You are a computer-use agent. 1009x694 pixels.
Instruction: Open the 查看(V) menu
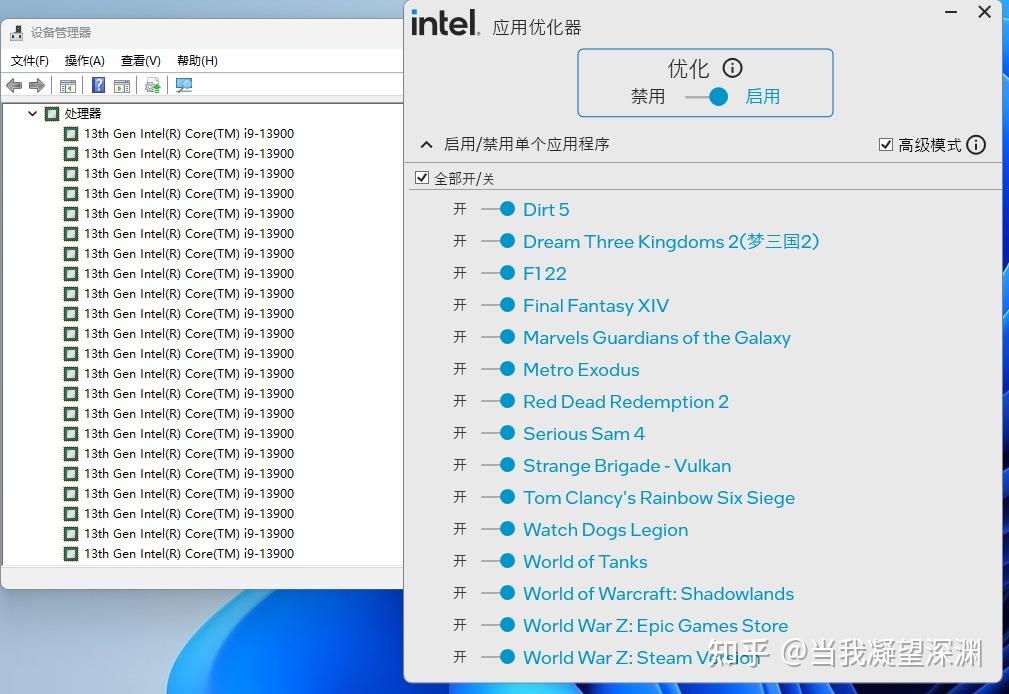pyautogui.click(x=139, y=60)
